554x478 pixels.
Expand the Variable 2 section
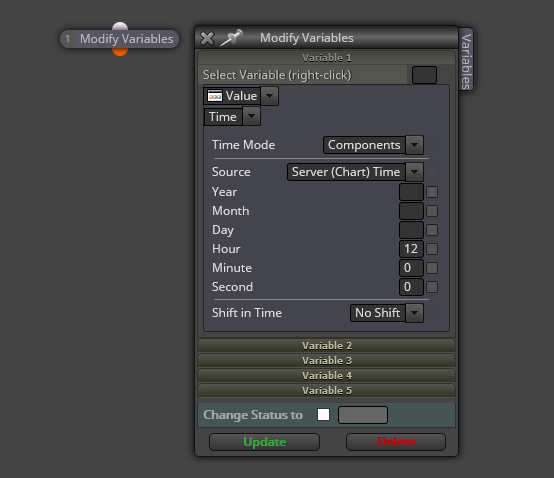click(x=326, y=346)
